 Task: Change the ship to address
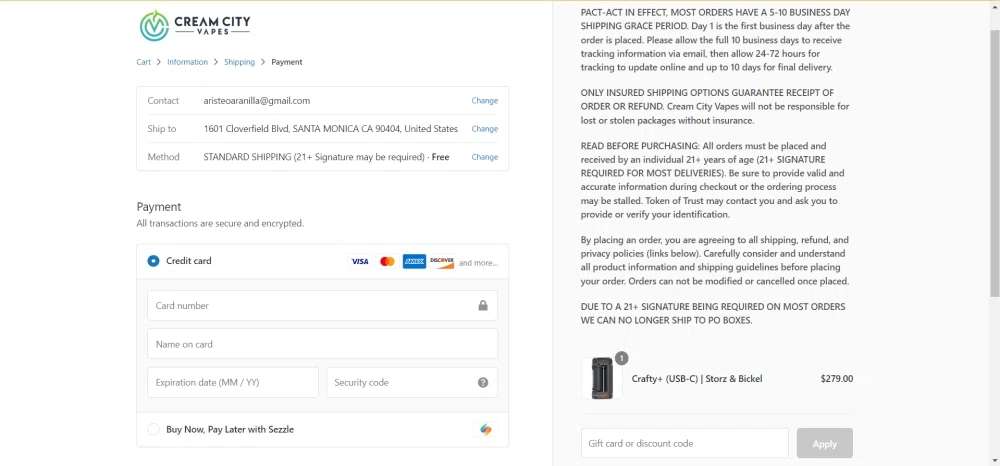[485, 129]
